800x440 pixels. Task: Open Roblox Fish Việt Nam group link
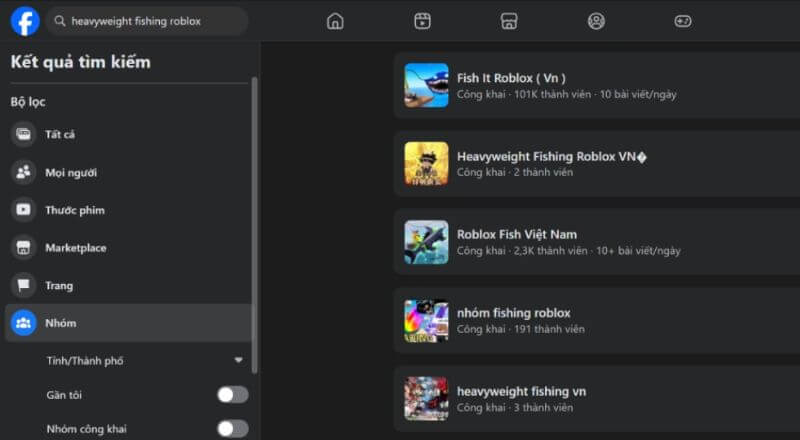[516, 234]
